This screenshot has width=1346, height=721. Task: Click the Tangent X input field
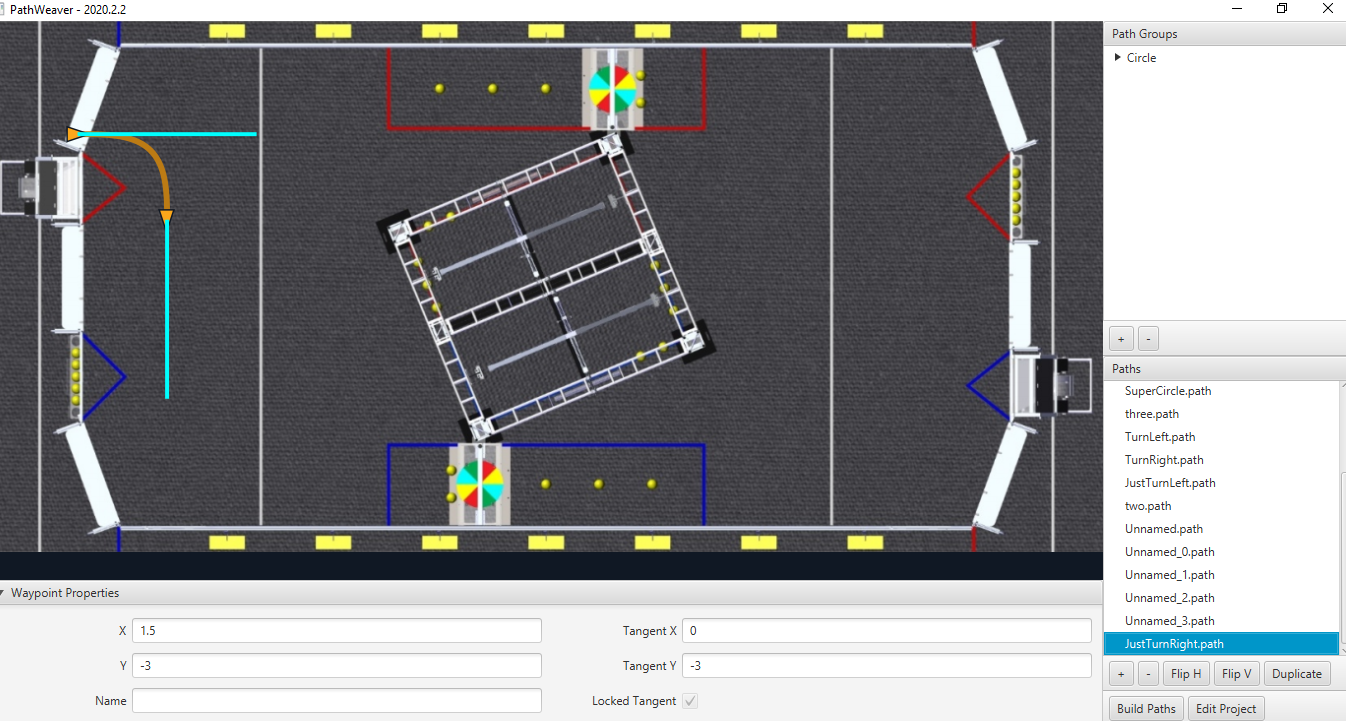click(887, 631)
